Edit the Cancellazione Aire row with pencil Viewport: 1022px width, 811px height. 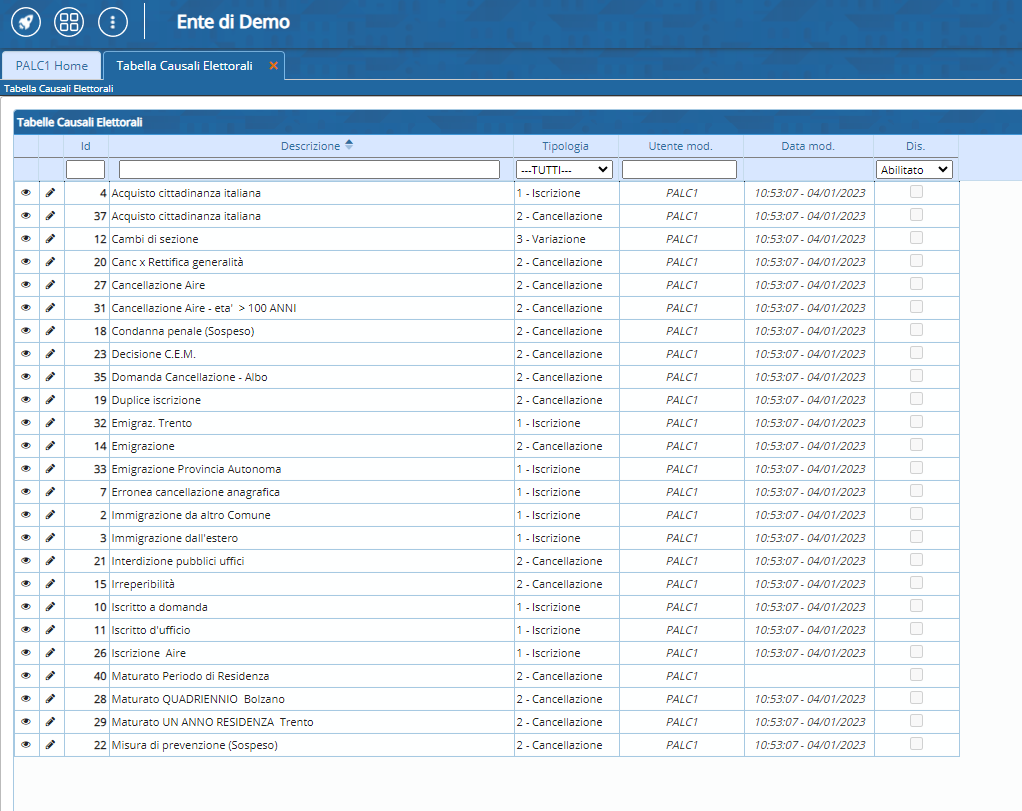[51, 285]
